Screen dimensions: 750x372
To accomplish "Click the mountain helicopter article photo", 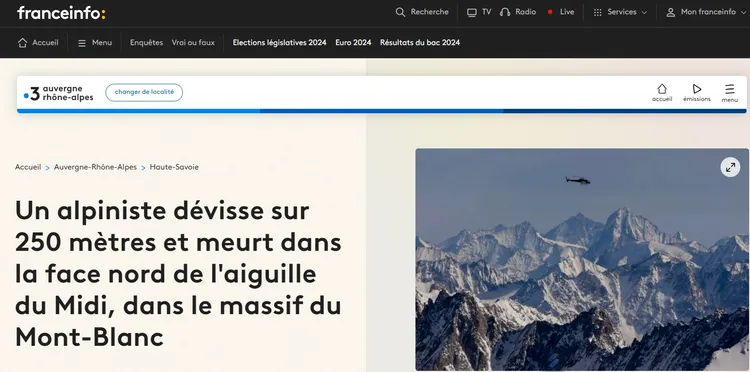I will point(582,260).
